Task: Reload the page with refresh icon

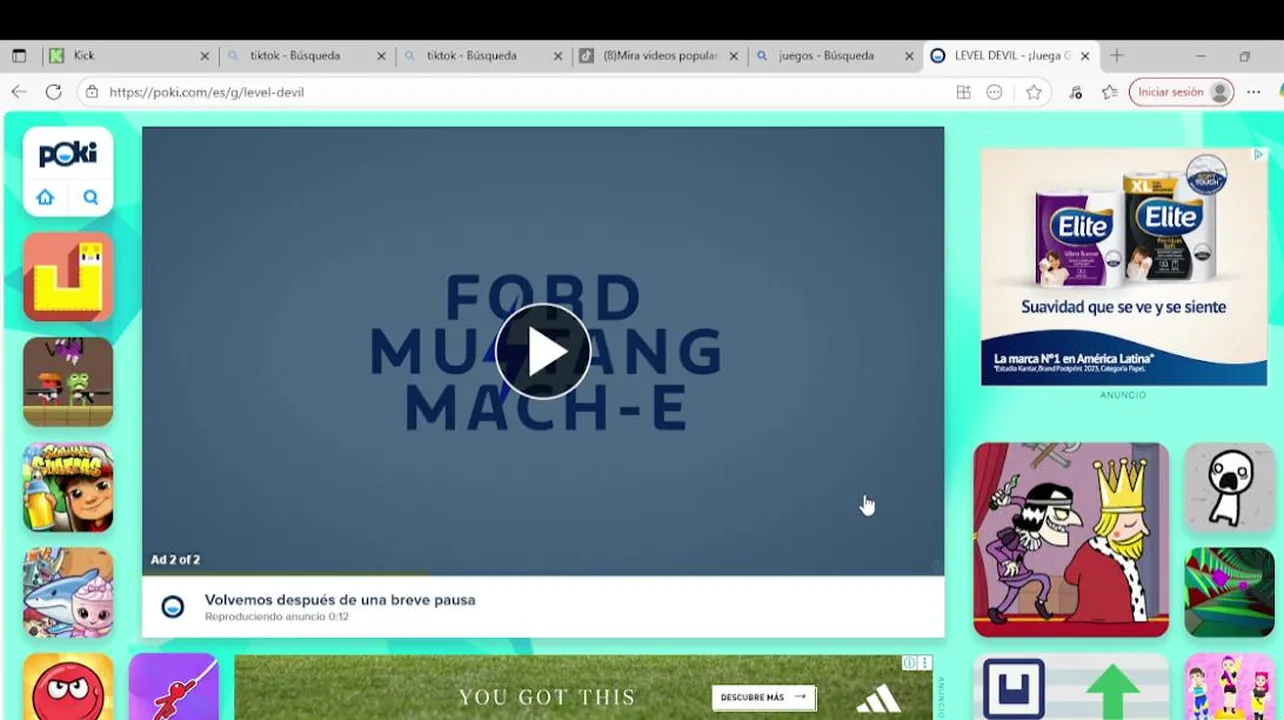Action: point(54,92)
